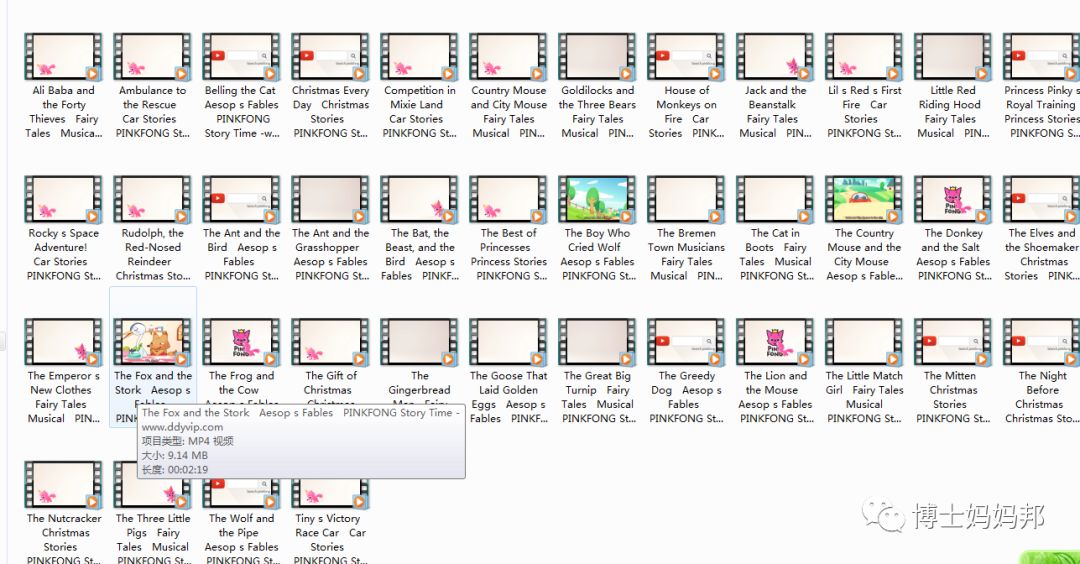Screen dimensions: 1080x564
Task: Select The Lion and the Mouse video
Action: coord(775,342)
